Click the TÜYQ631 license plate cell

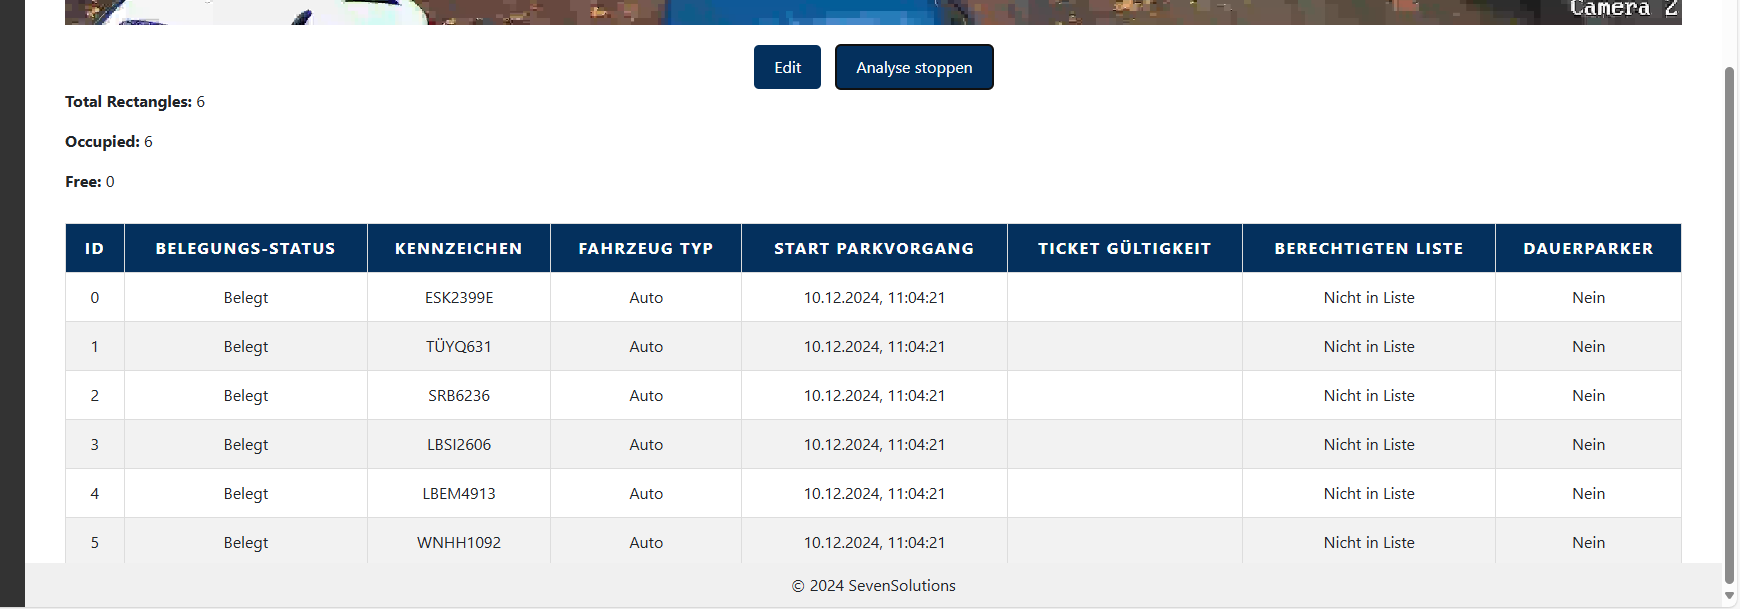[459, 347]
